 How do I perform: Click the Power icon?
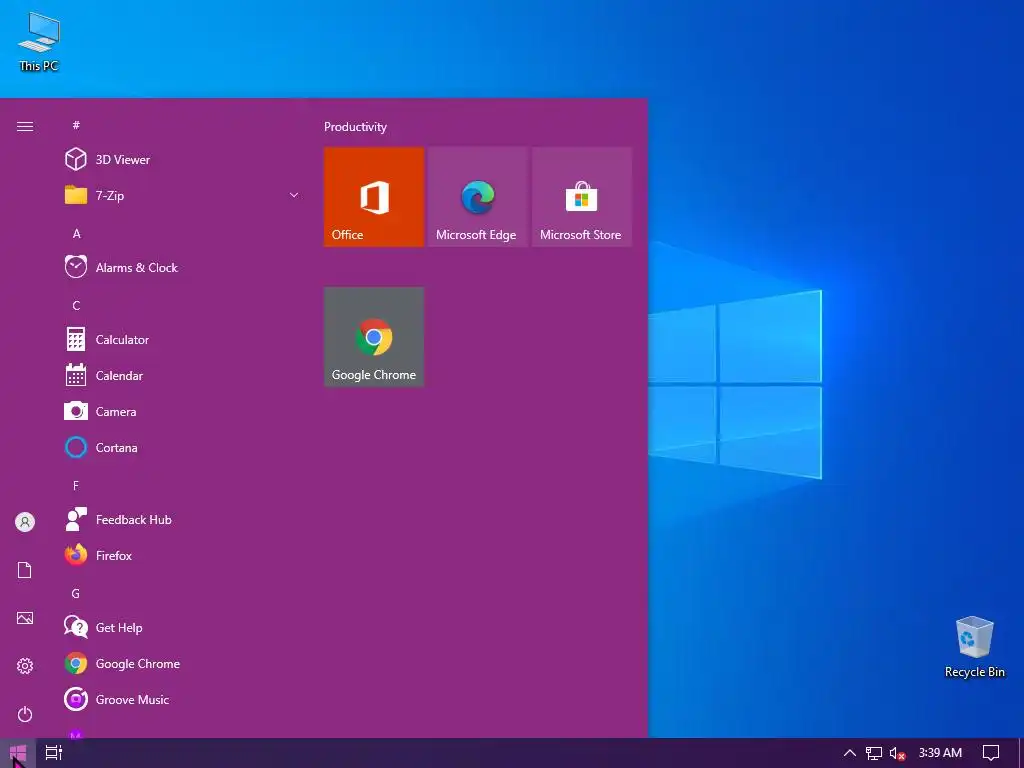[25, 714]
